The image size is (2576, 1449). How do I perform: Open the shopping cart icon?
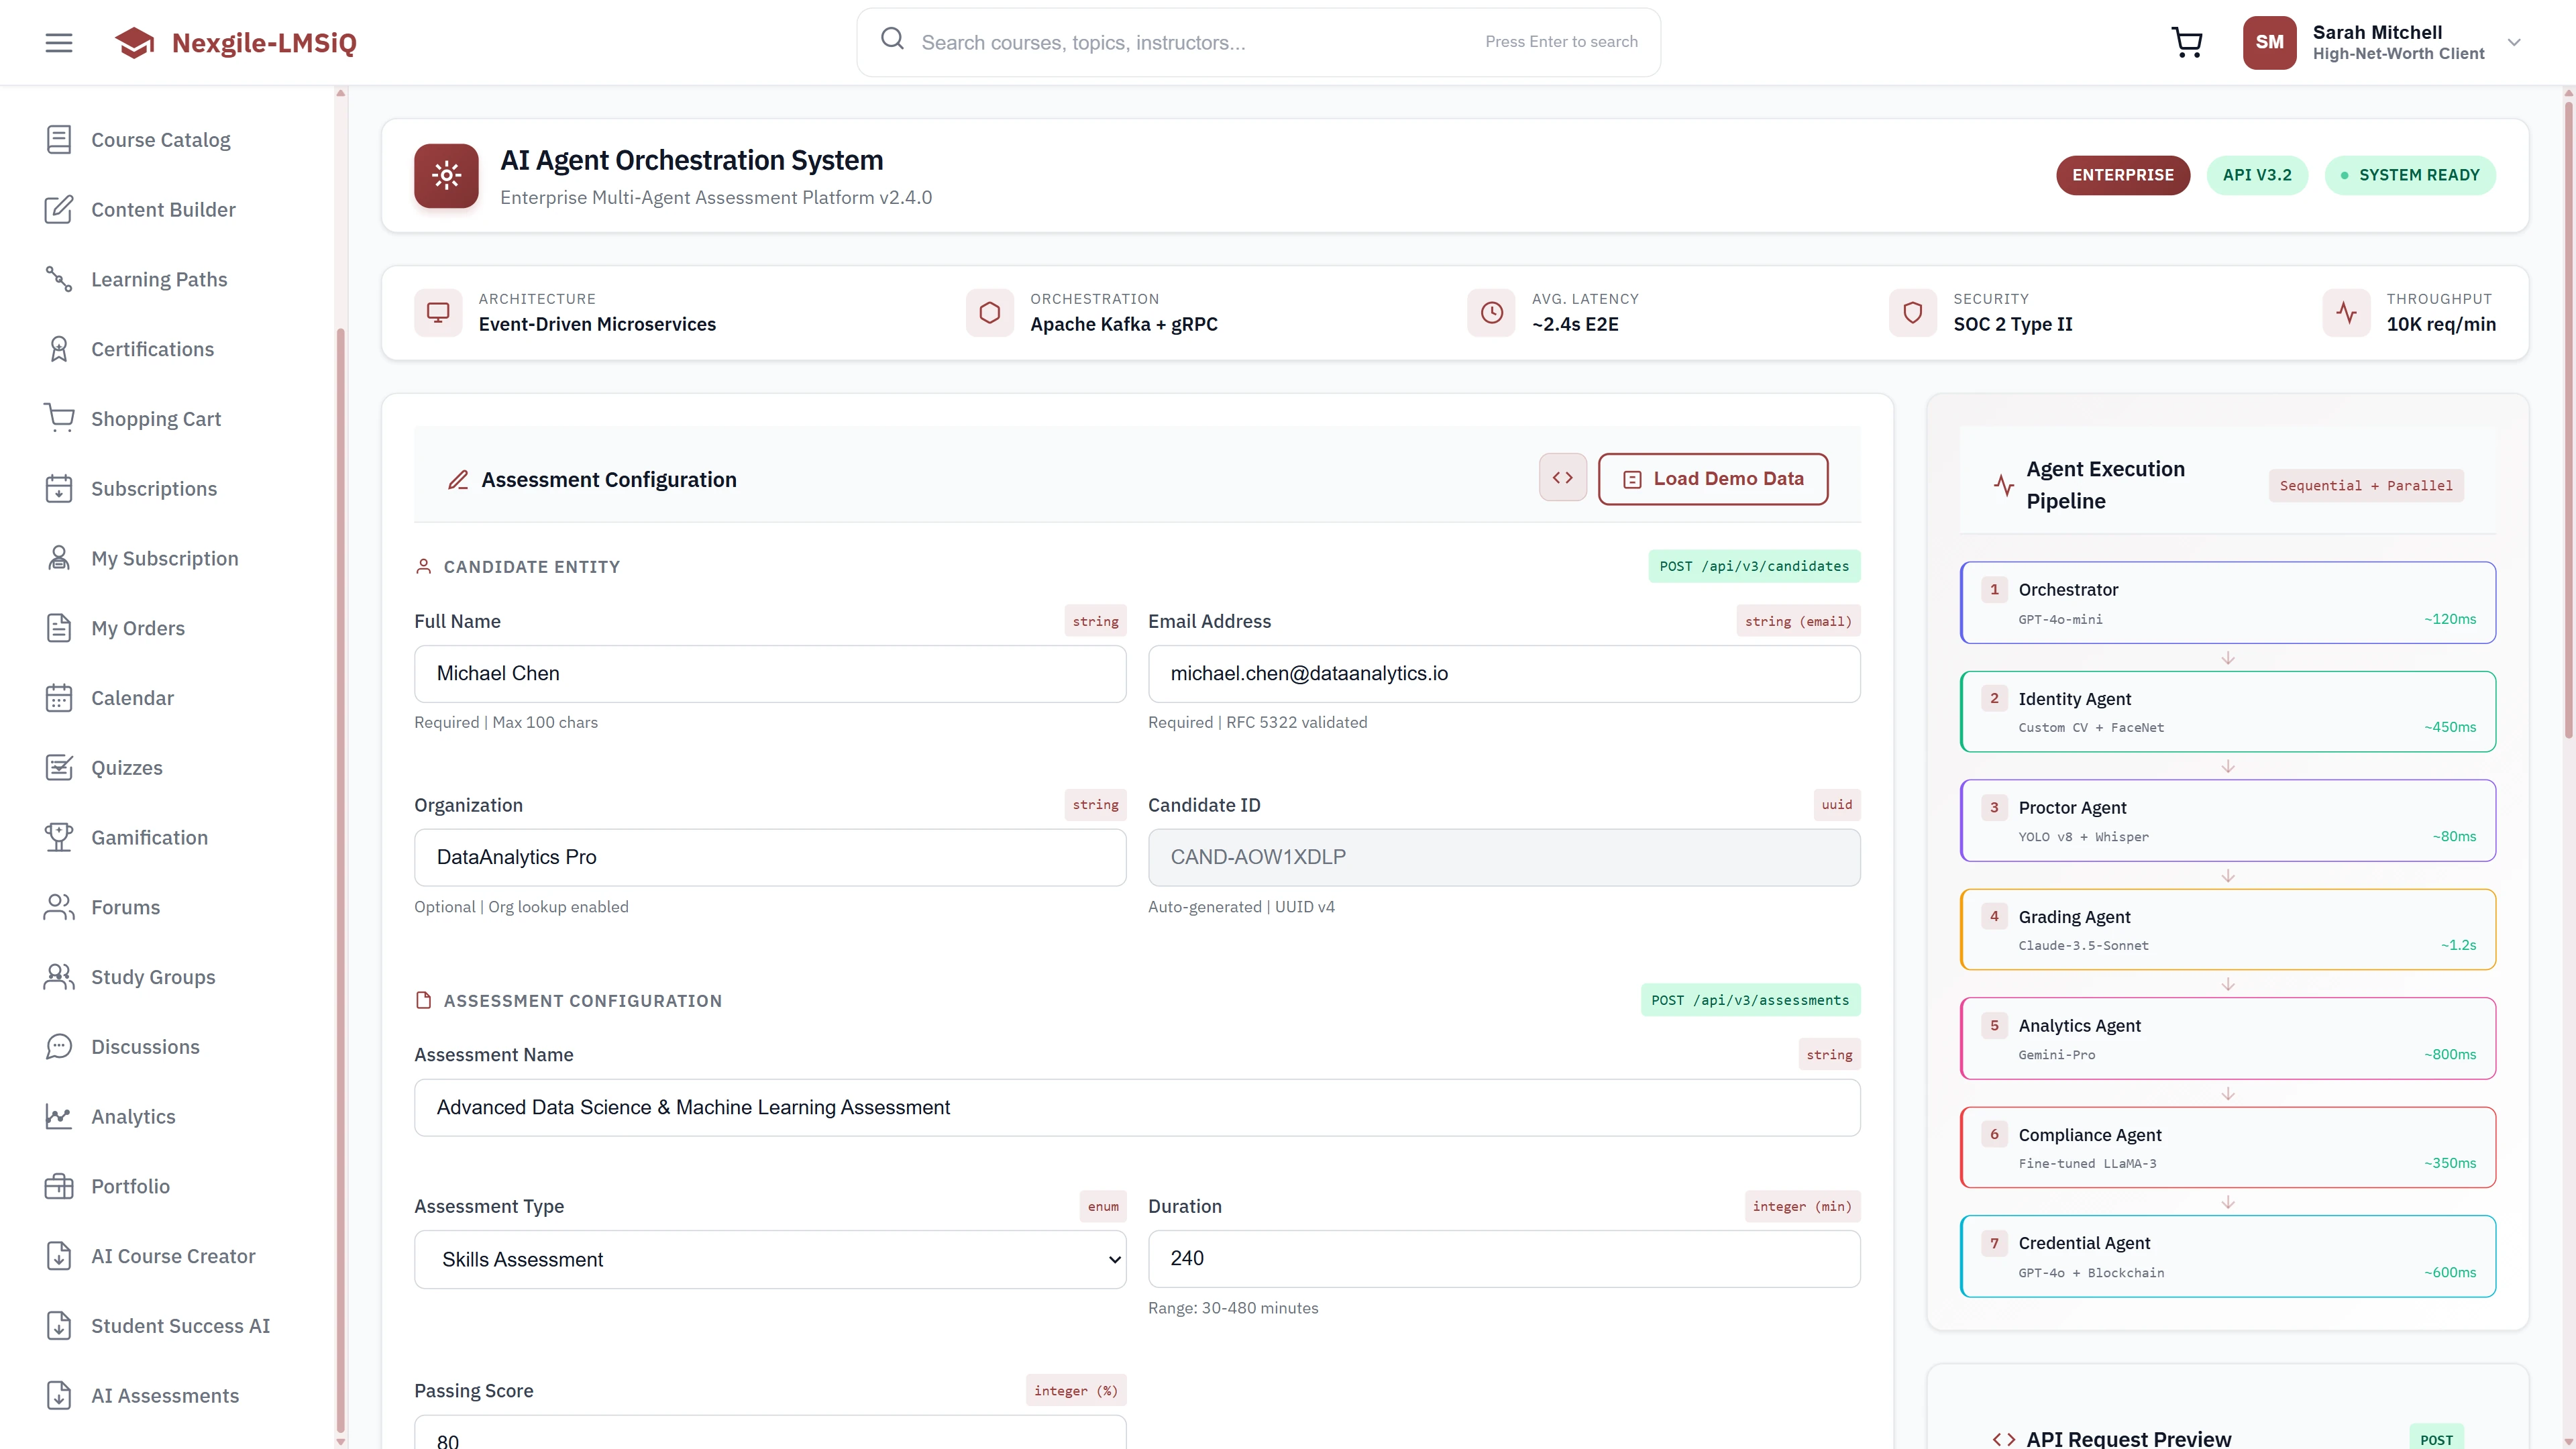[2187, 42]
